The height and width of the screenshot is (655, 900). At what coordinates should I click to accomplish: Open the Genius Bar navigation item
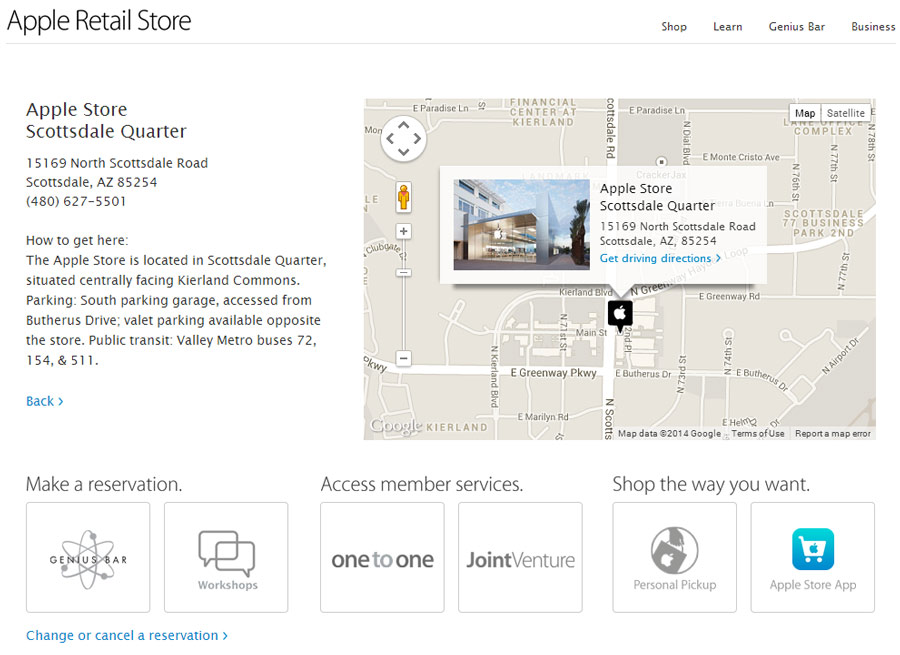797,26
